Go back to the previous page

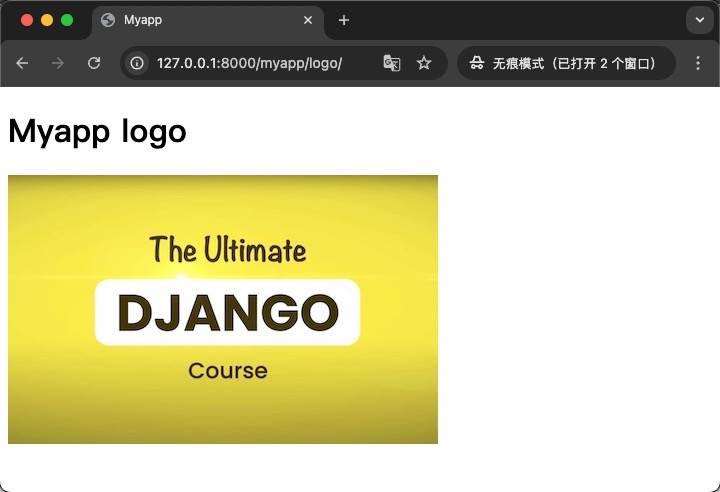coord(22,63)
